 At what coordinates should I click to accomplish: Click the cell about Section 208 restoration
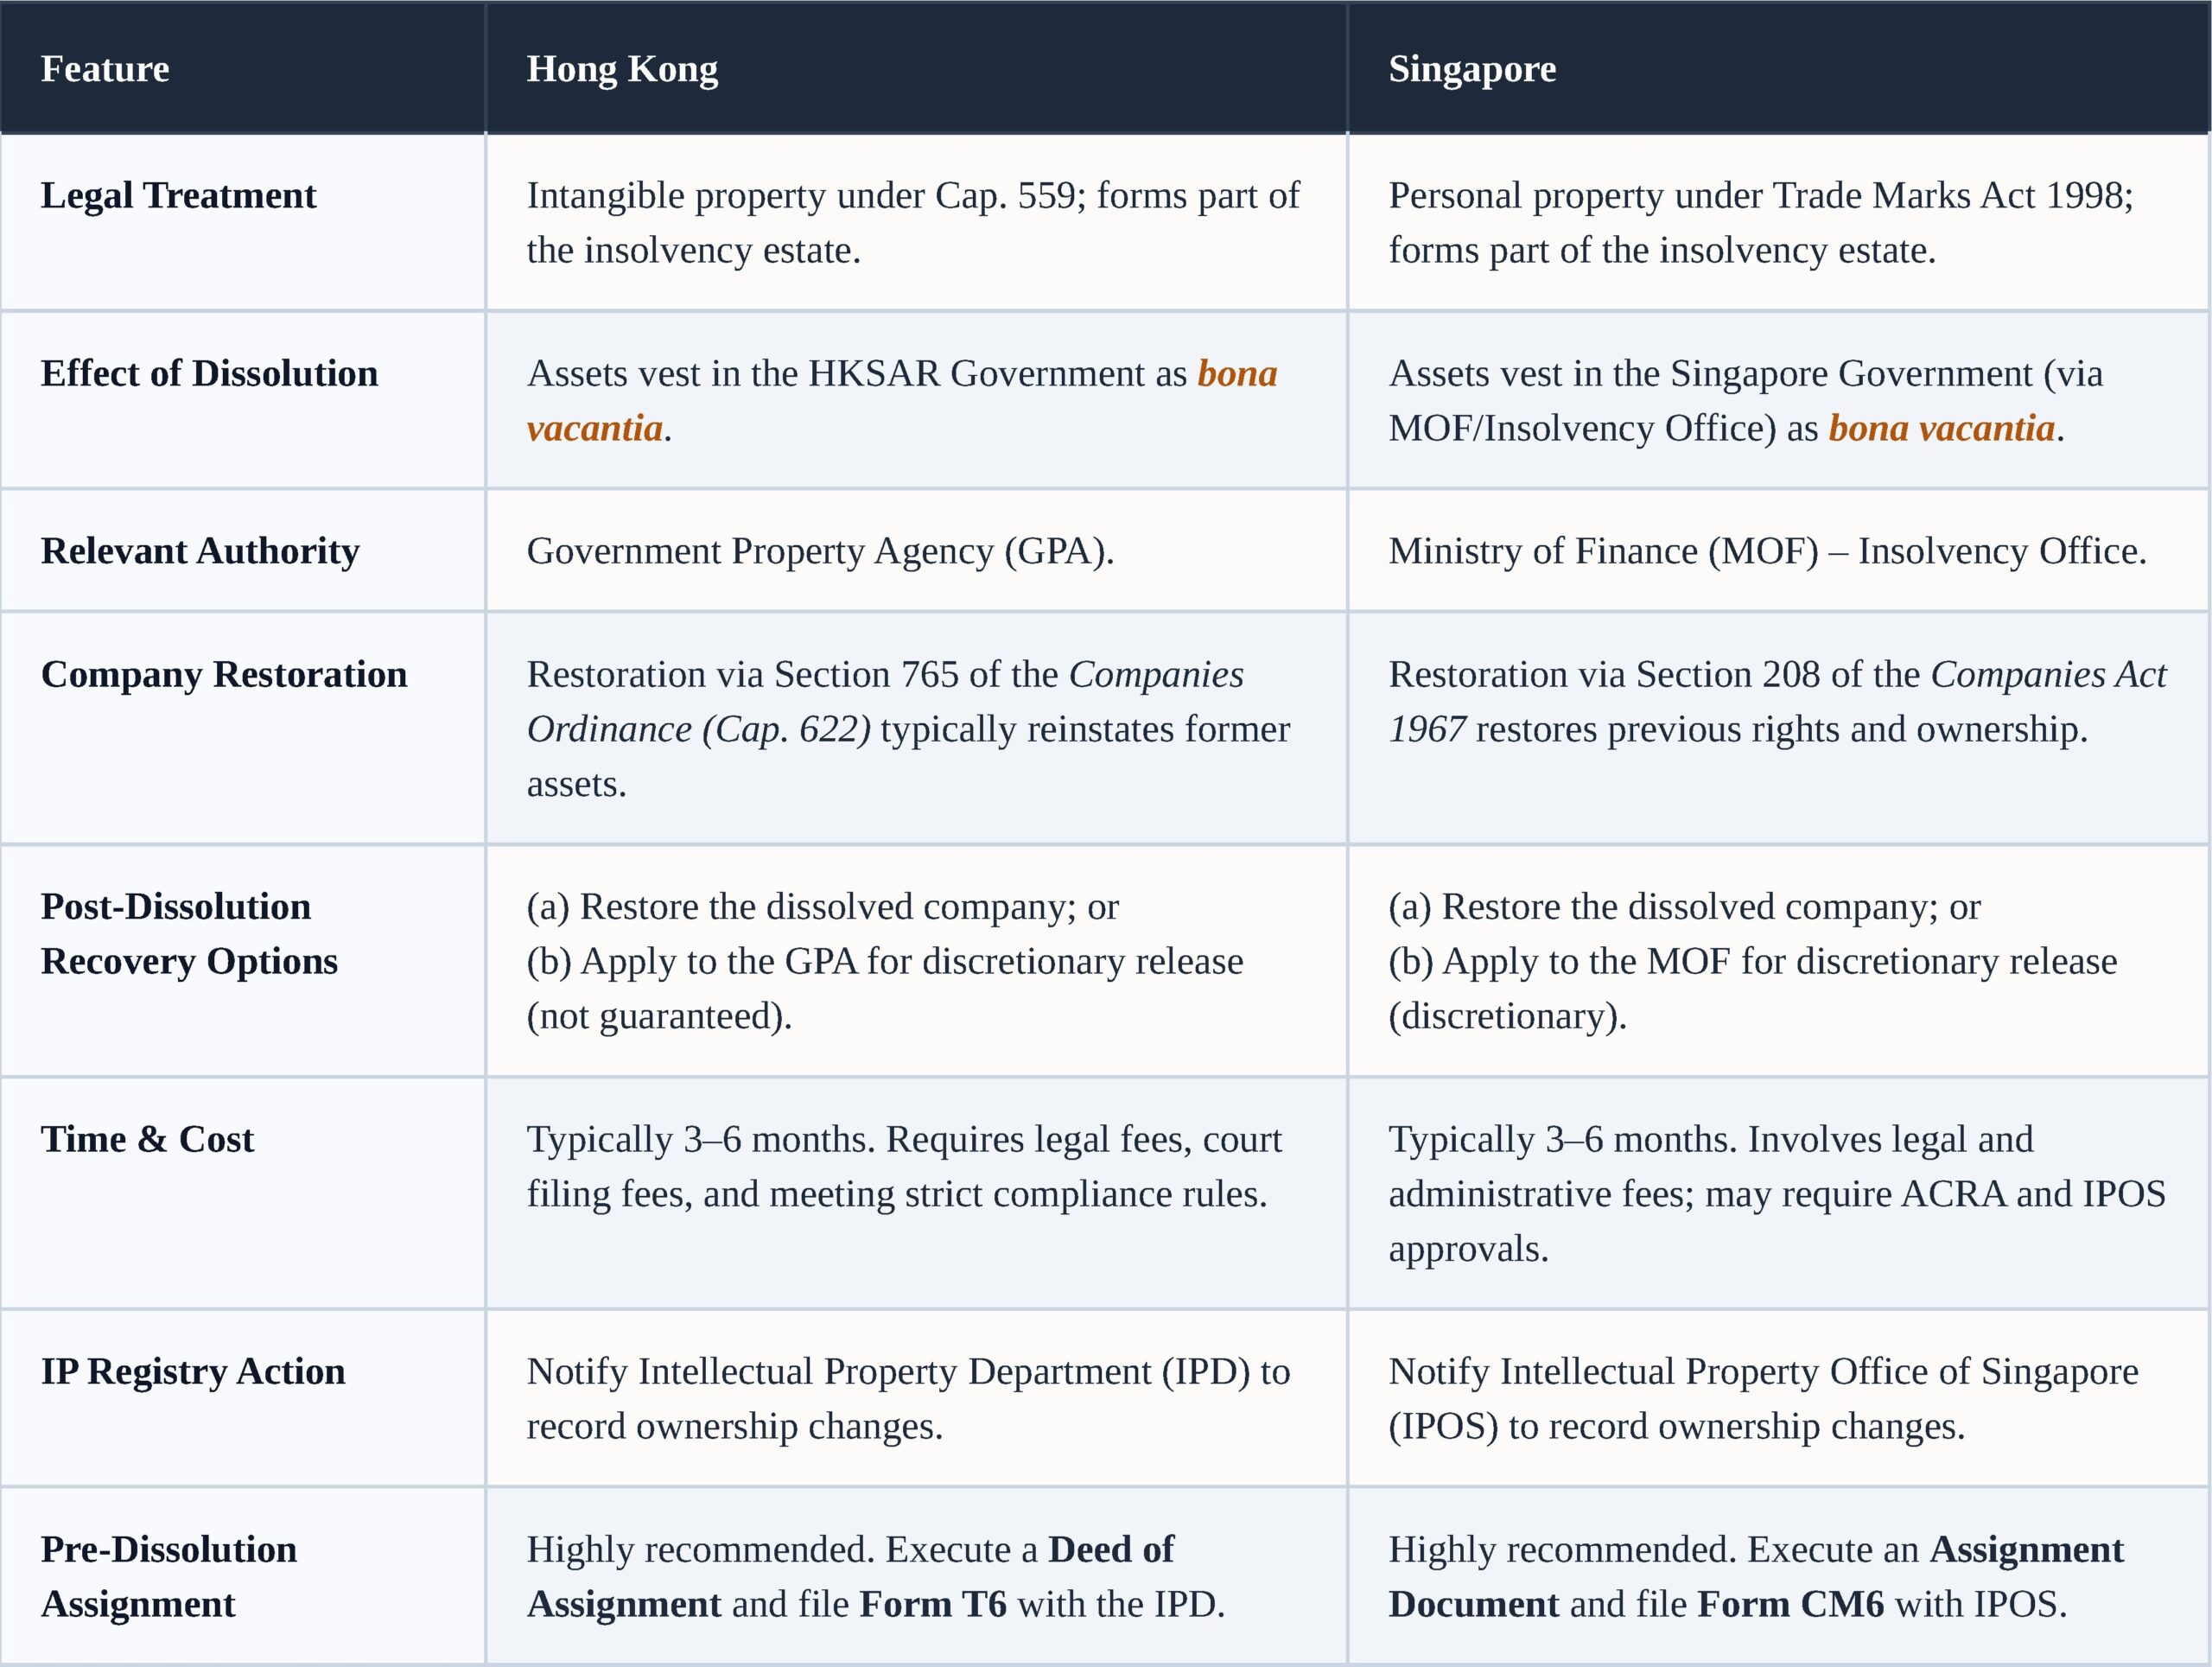[x=1779, y=728]
